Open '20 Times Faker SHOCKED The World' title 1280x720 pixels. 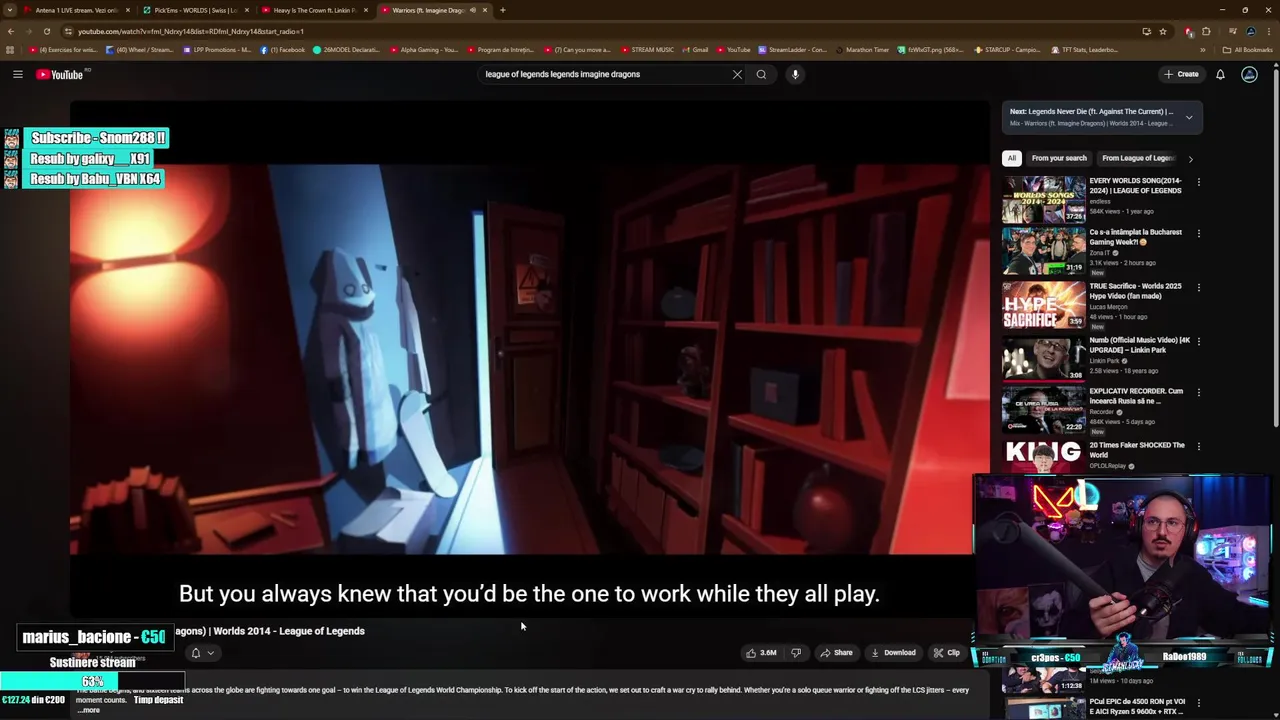1137,450
